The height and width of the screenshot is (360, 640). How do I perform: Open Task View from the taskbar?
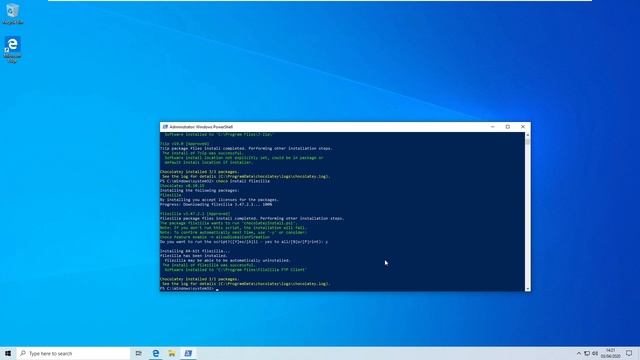[x=139, y=353]
